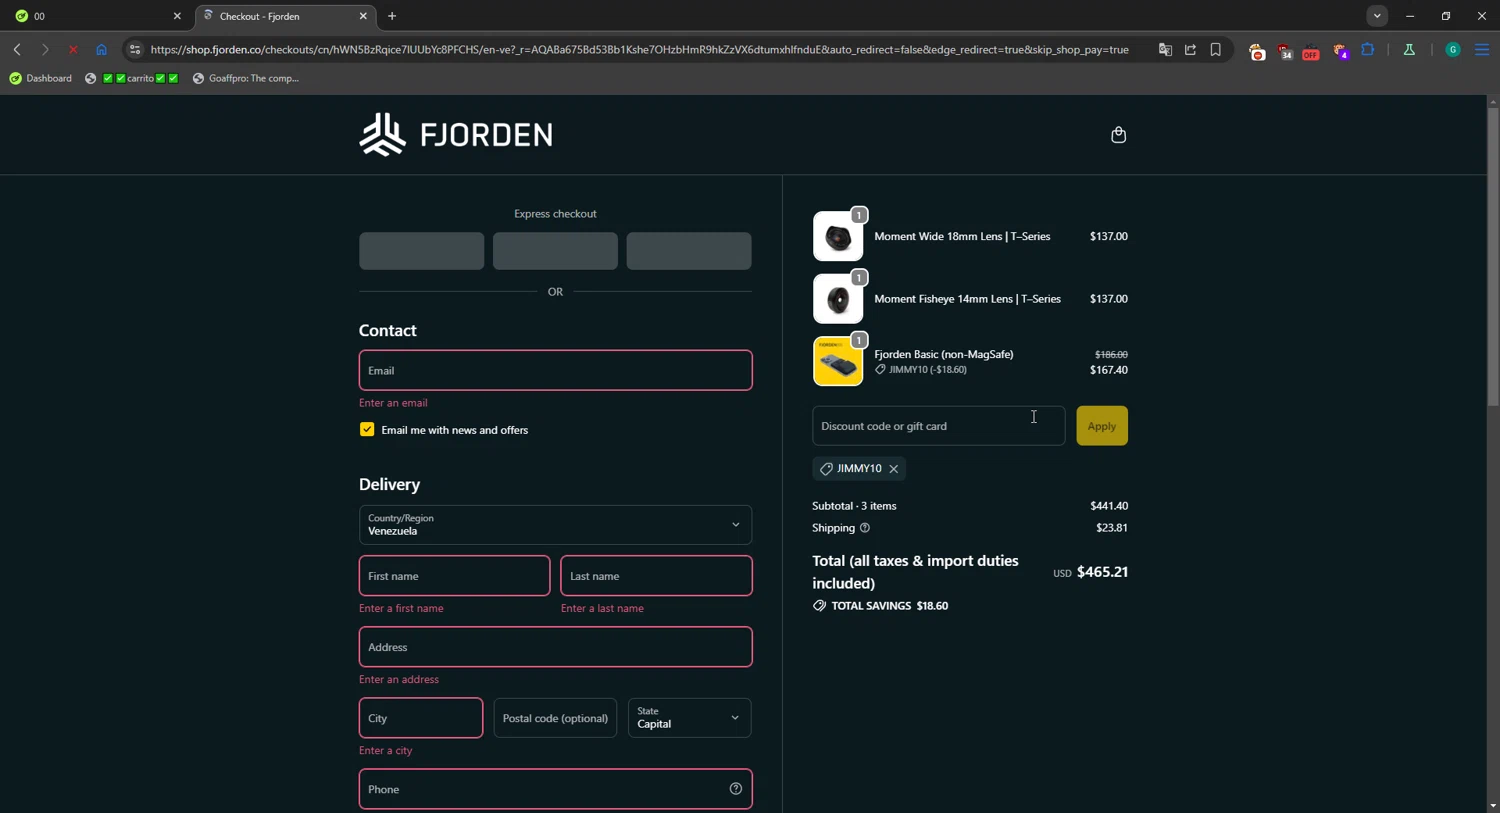Screen dimensions: 1500x813
Task: Click the 'Enter an email' error message
Action: [x=393, y=403]
